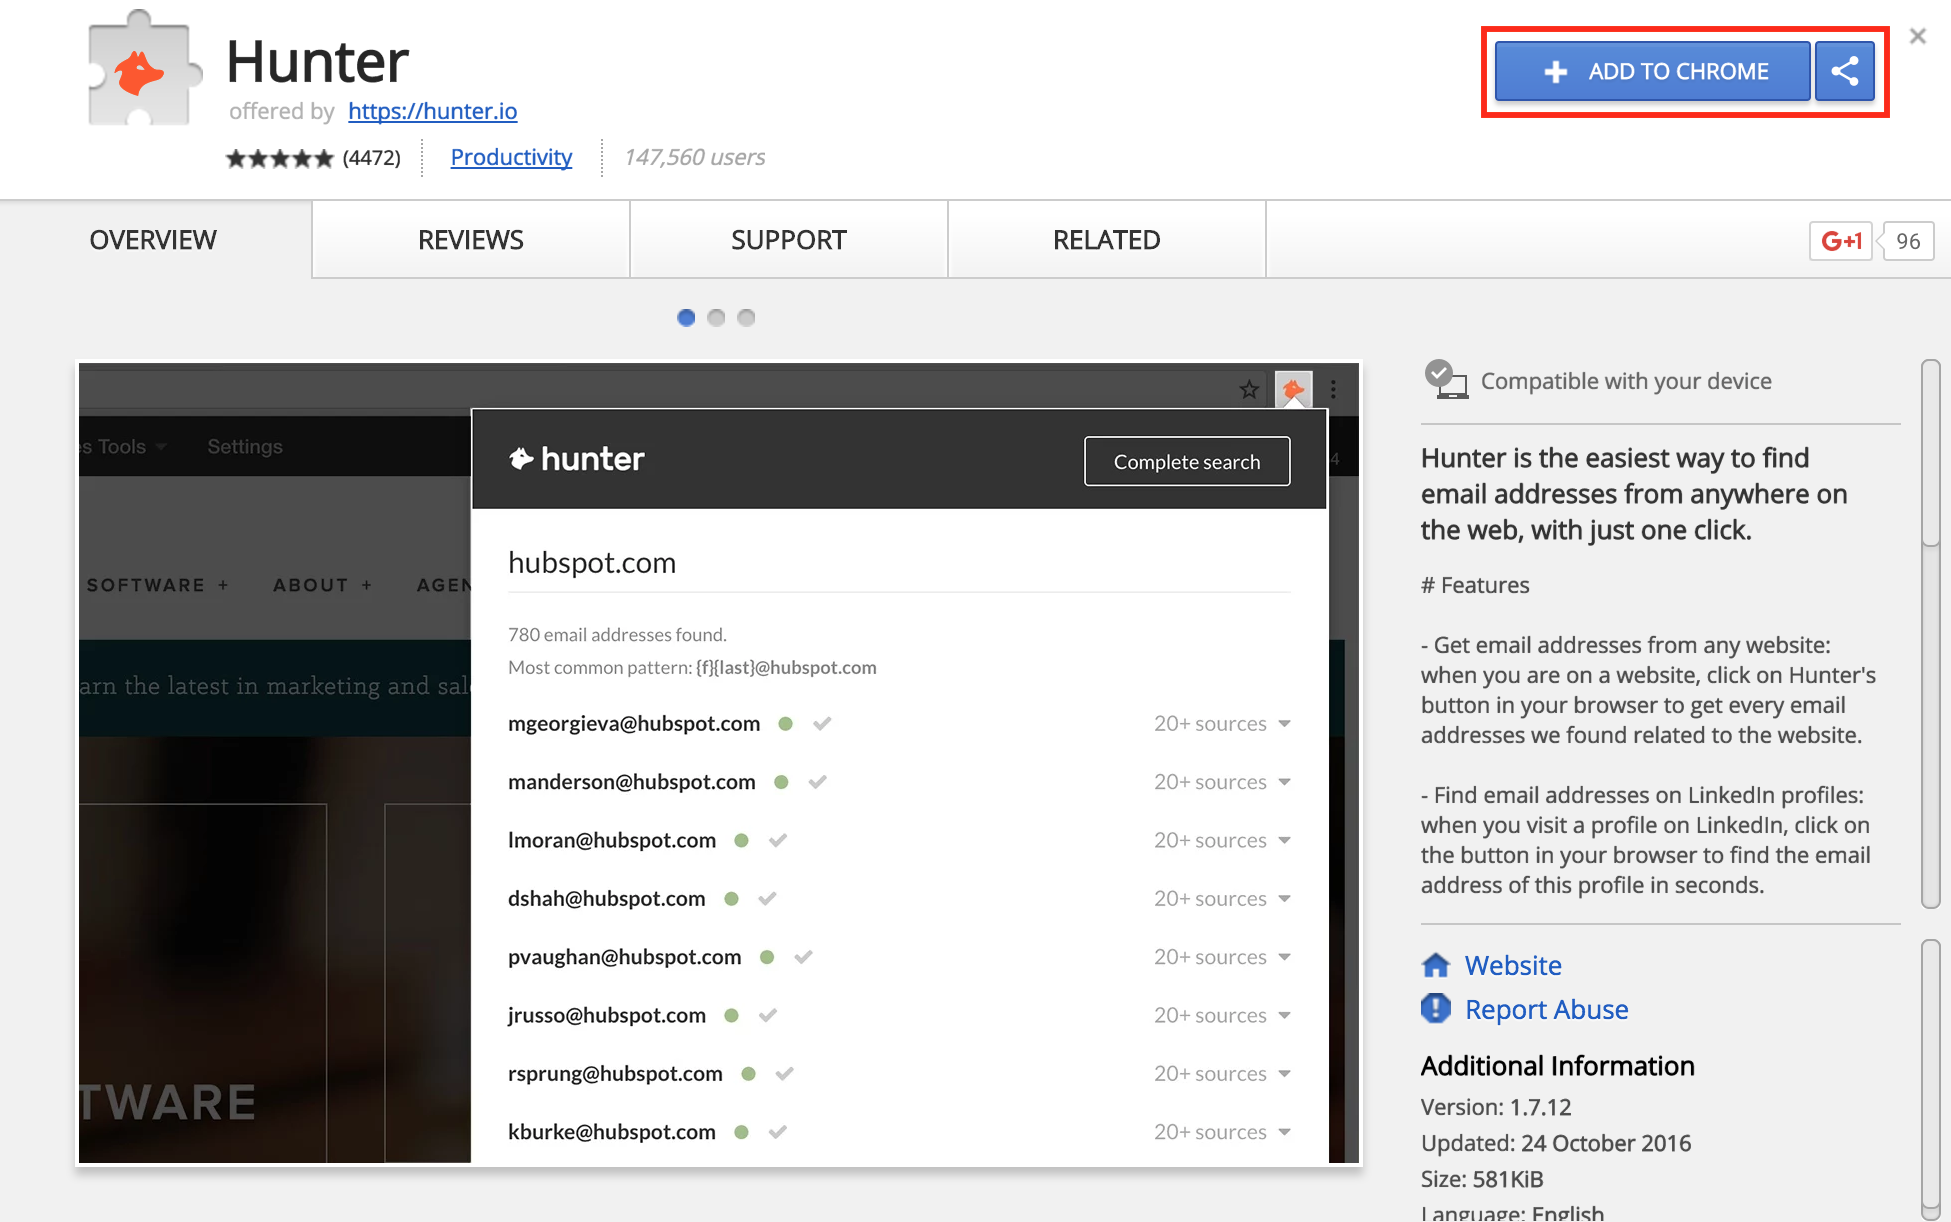Screen dimensions: 1951x1222
Task: Expand sources for jrusso@hubspot.com
Action: tap(1222, 1016)
